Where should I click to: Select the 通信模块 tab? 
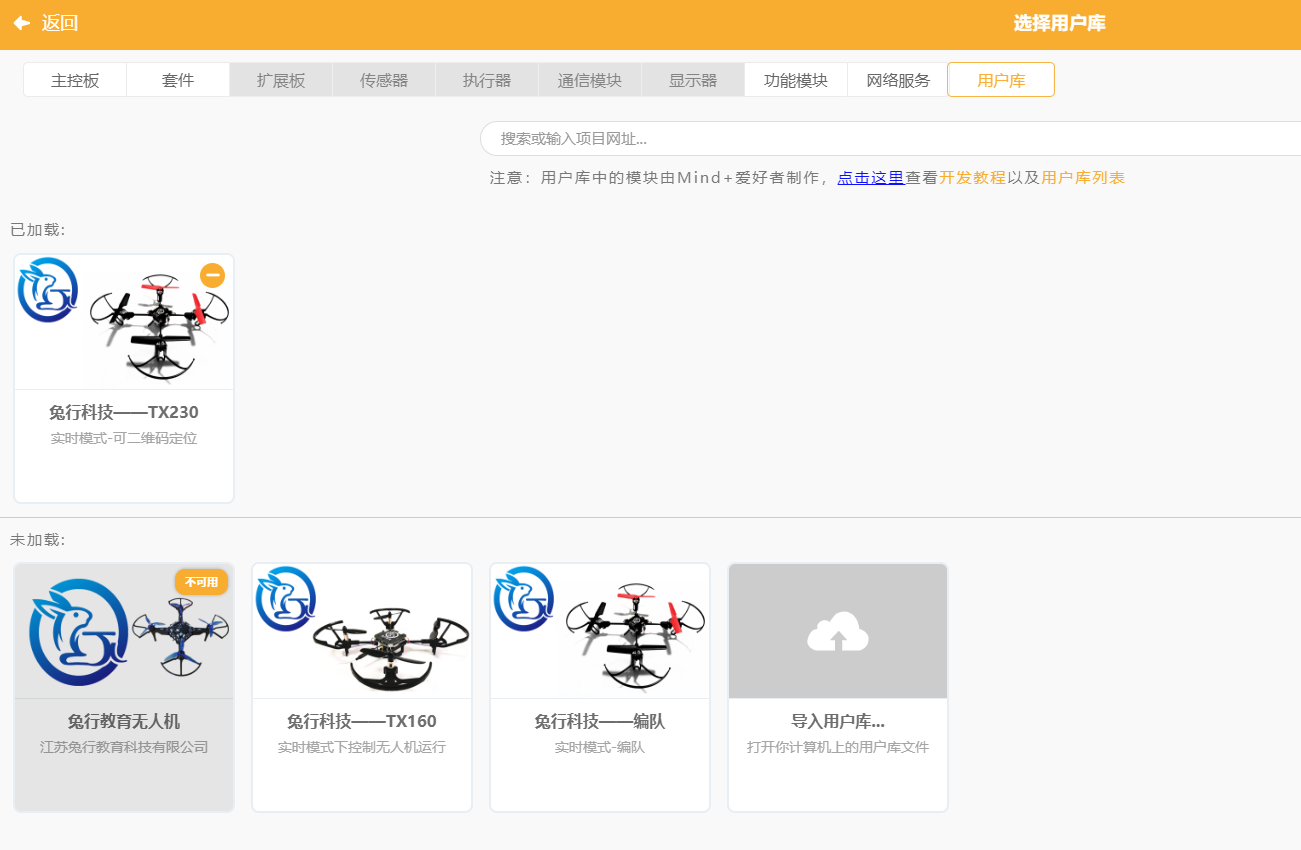(x=590, y=80)
